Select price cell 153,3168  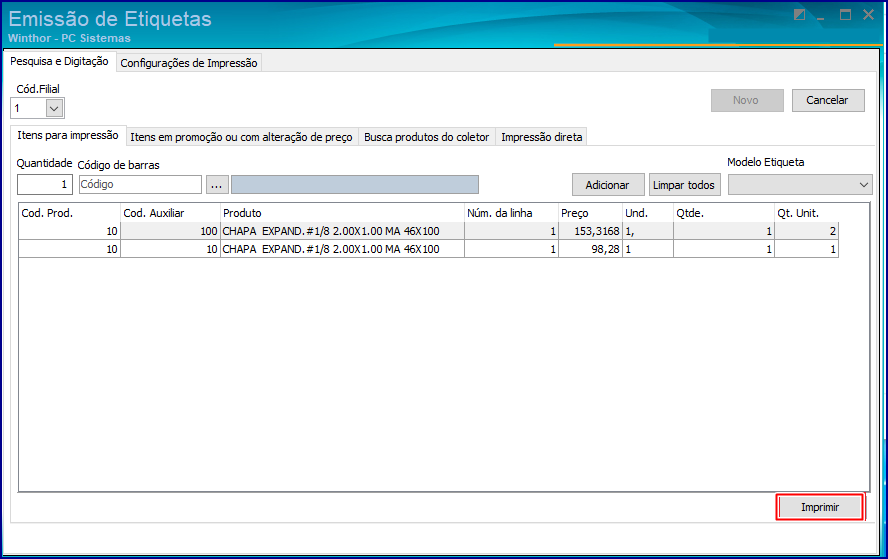(x=591, y=231)
